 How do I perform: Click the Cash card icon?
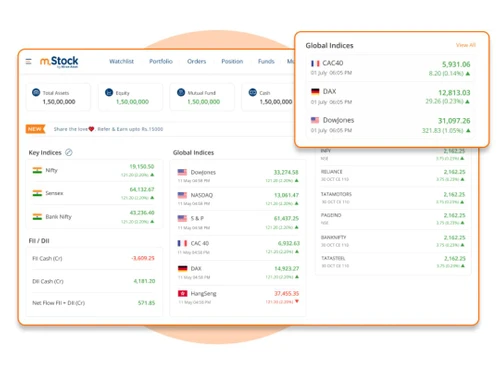253,92
